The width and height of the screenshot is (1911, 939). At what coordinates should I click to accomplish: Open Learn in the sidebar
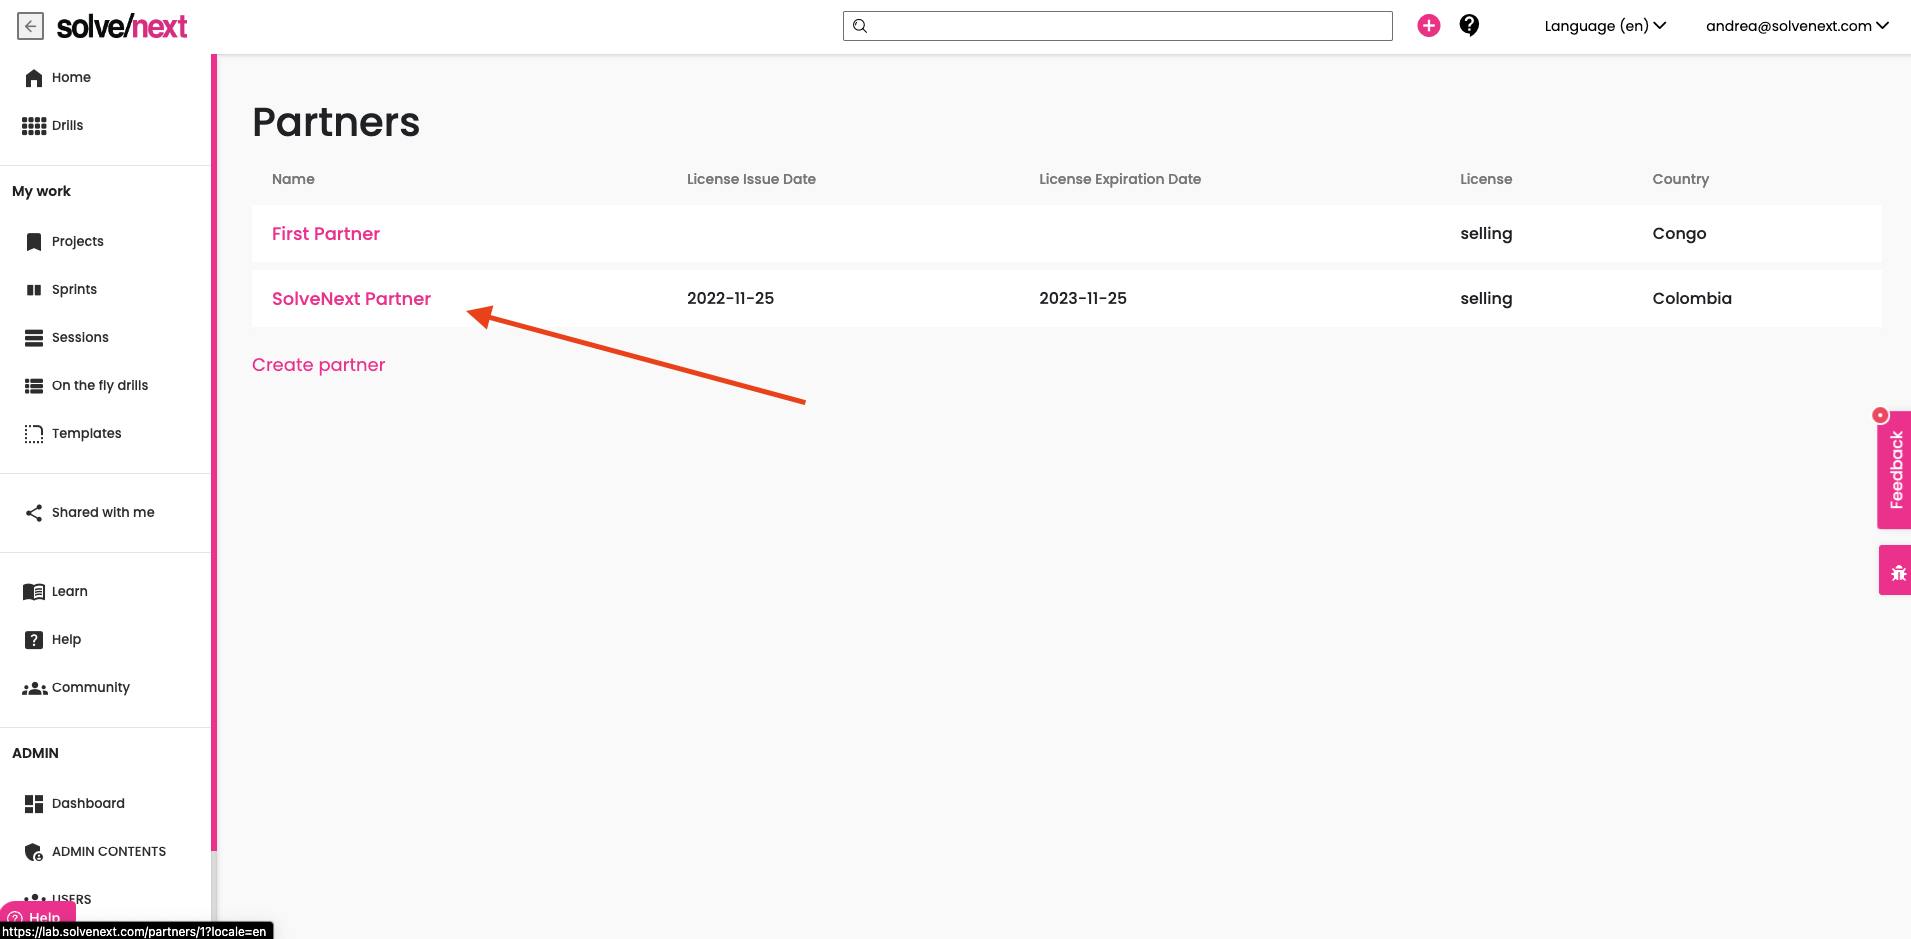tap(70, 591)
